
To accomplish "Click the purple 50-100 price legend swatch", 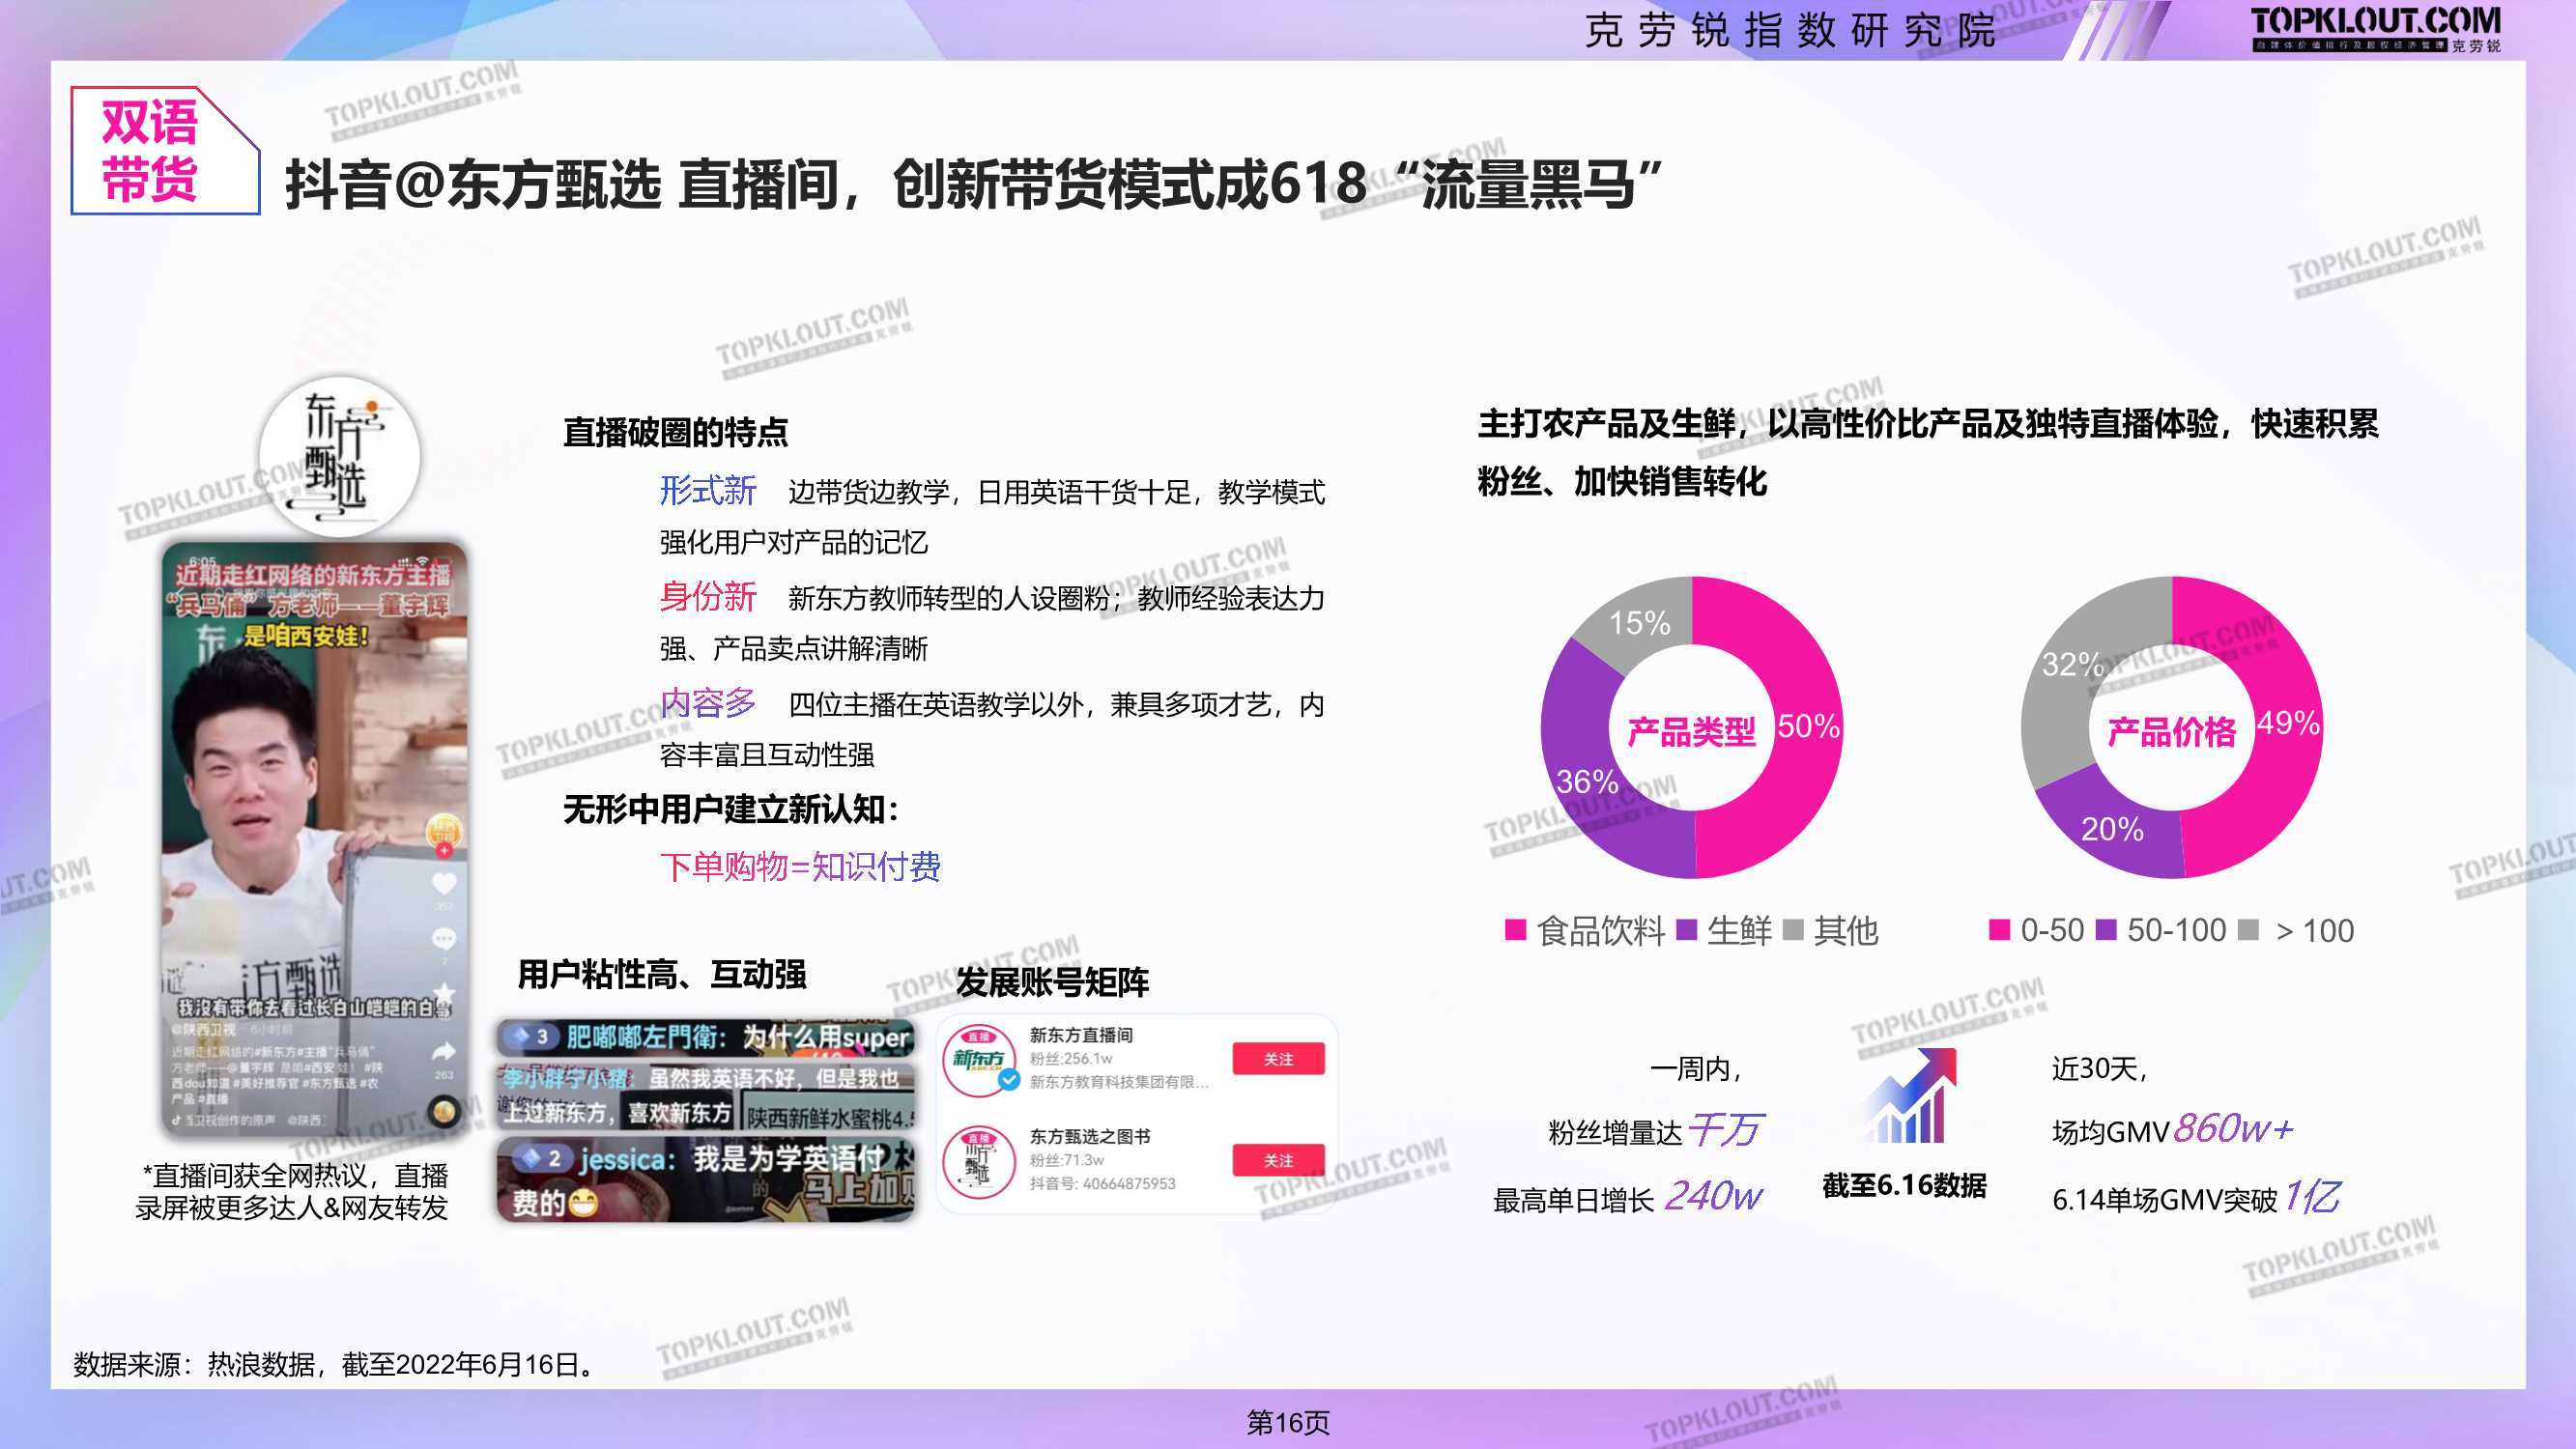I will pos(2106,930).
